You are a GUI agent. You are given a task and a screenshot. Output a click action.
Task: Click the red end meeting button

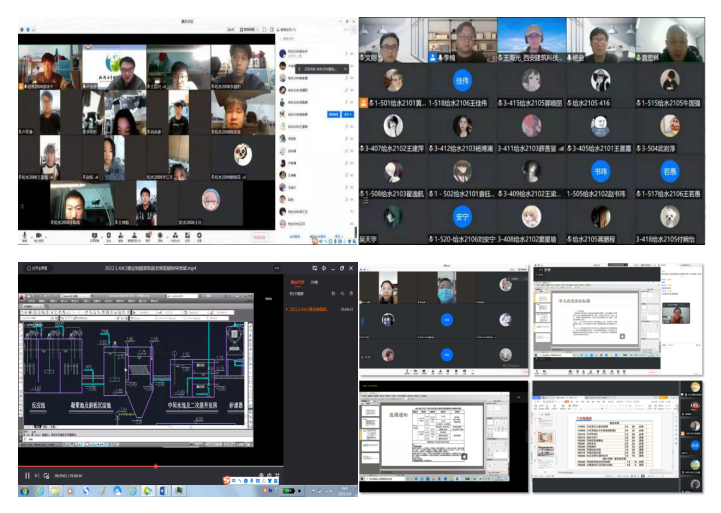(258, 237)
